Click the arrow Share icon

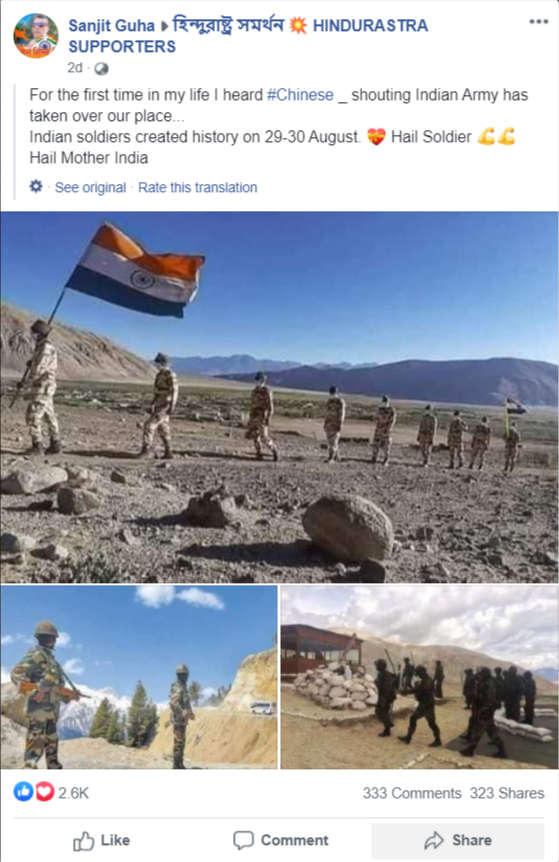tap(434, 840)
